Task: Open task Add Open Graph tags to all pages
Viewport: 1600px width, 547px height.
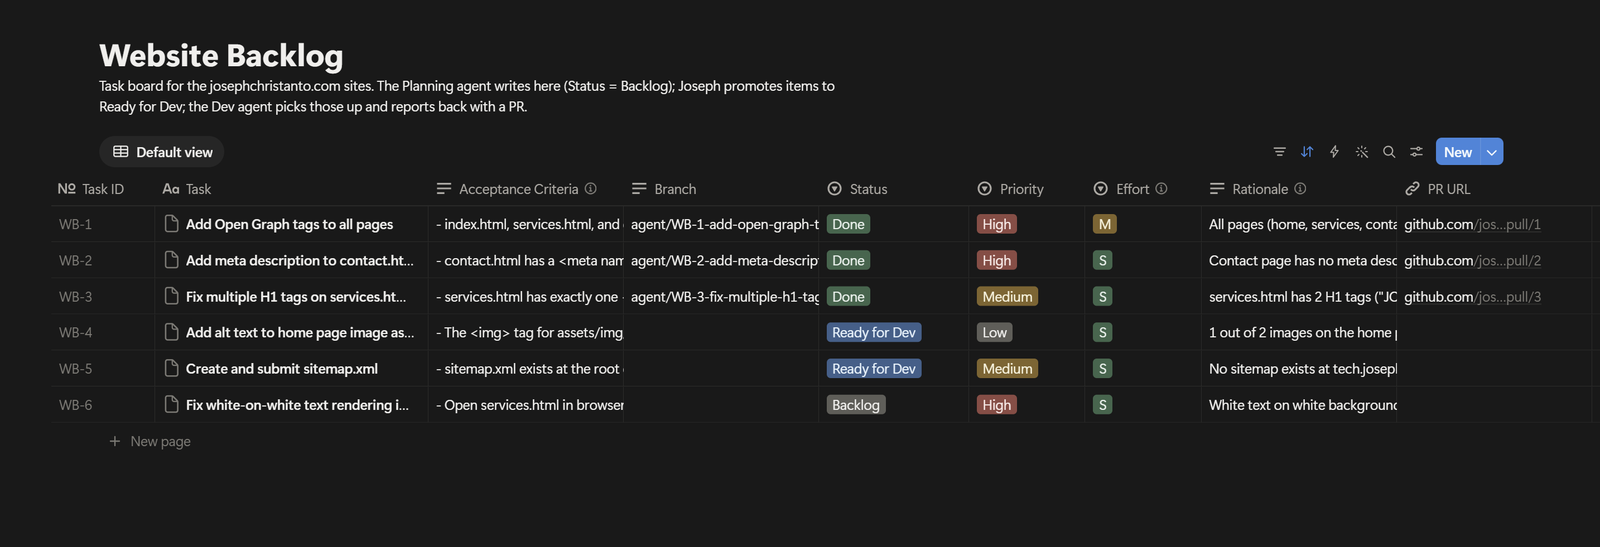Action: pyautogui.click(x=289, y=224)
